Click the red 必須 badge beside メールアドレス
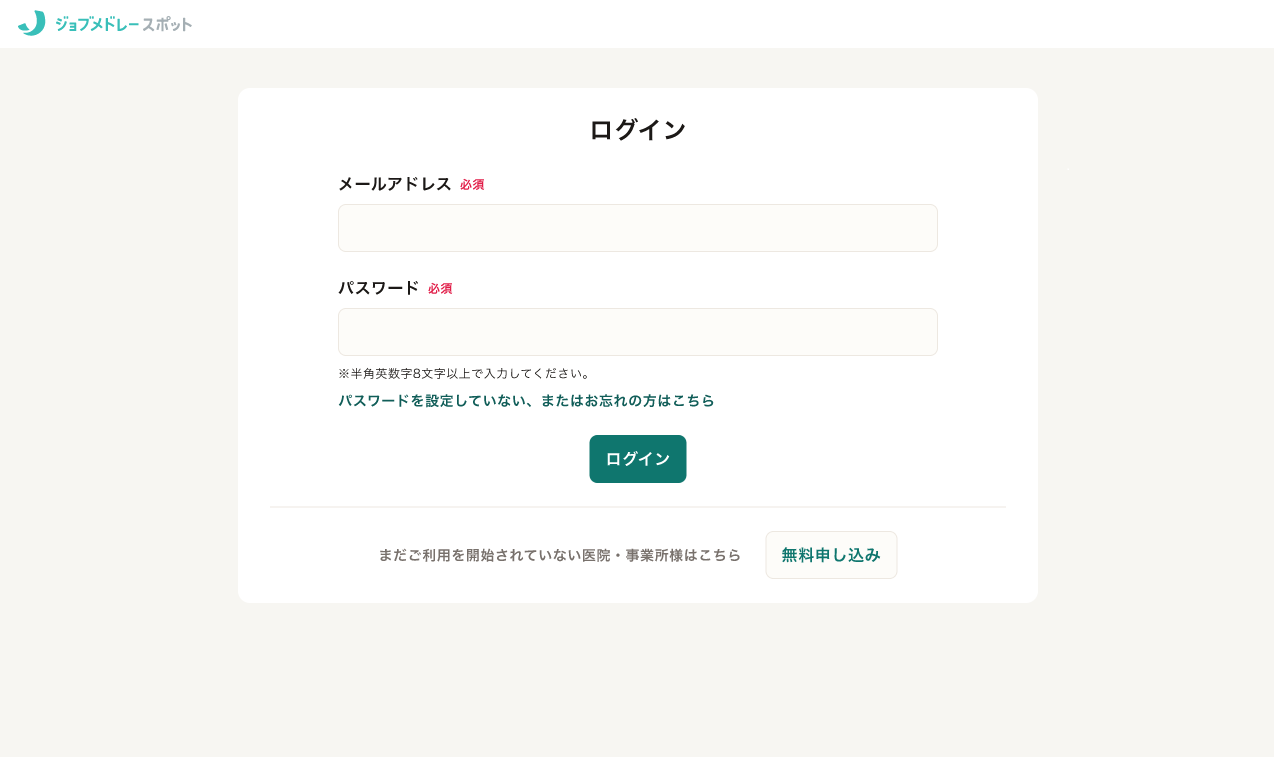Image resolution: width=1274 pixels, height=757 pixels. tap(472, 185)
